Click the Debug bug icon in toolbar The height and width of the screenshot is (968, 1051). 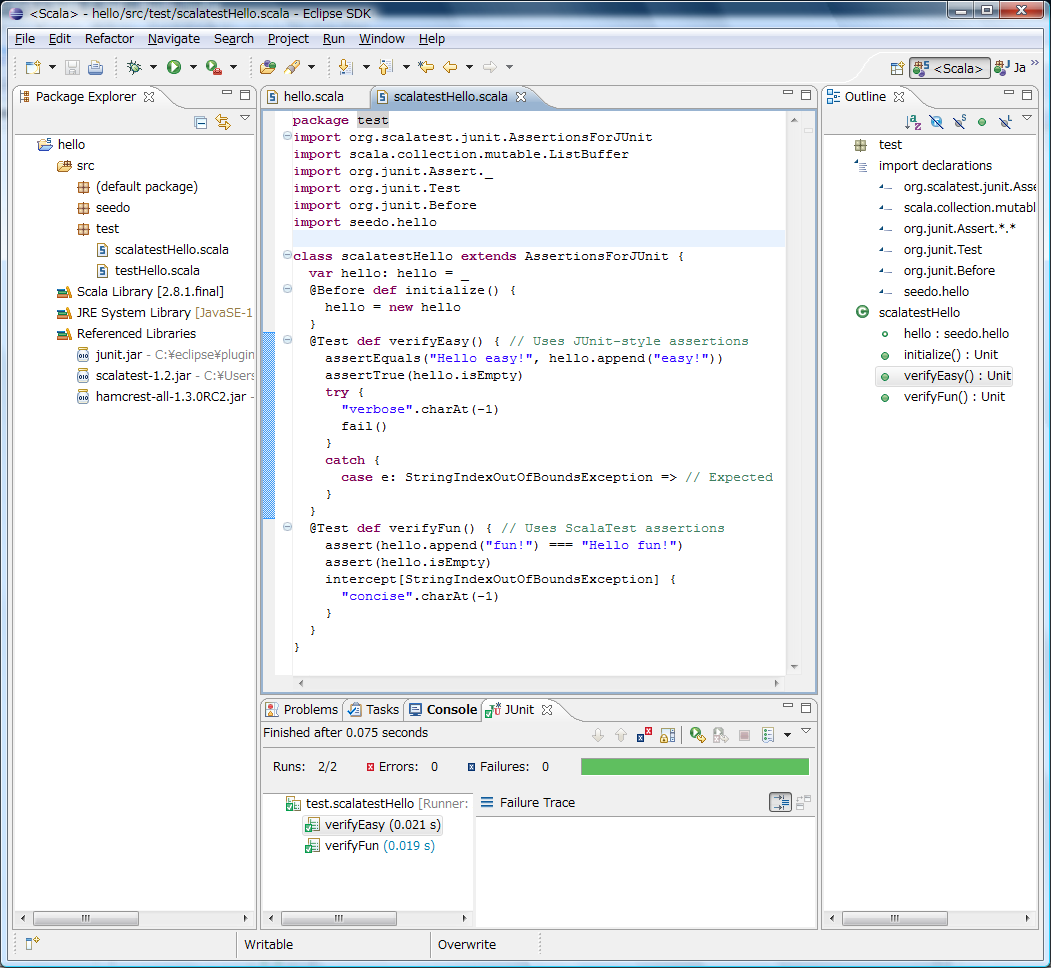point(134,67)
